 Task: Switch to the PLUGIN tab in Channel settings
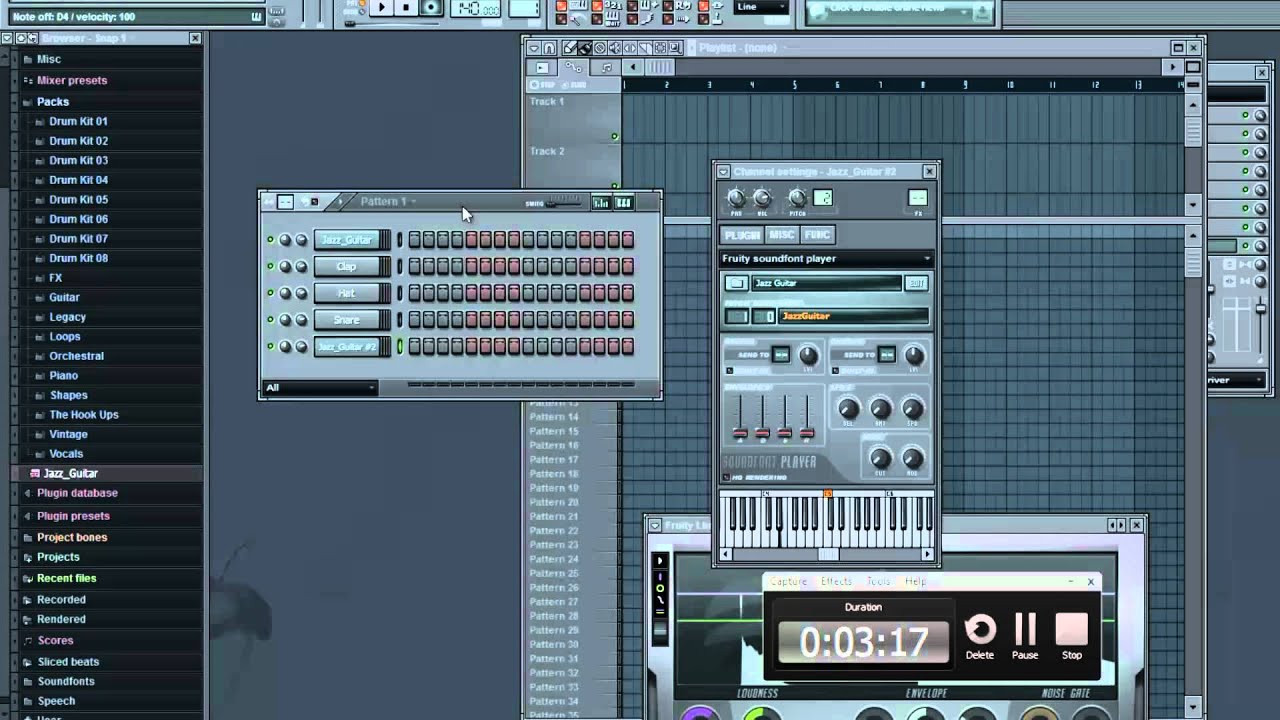click(x=743, y=235)
